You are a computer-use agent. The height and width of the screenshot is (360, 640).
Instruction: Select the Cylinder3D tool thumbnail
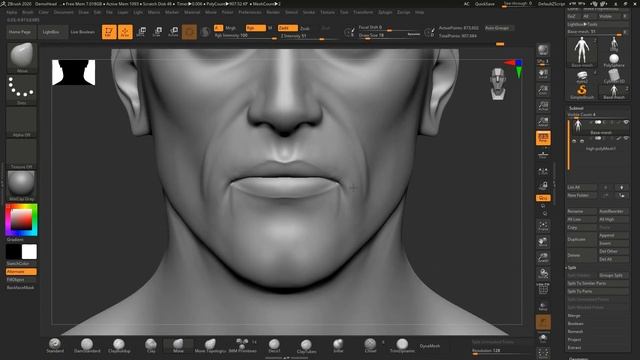[x=613, y=76]
